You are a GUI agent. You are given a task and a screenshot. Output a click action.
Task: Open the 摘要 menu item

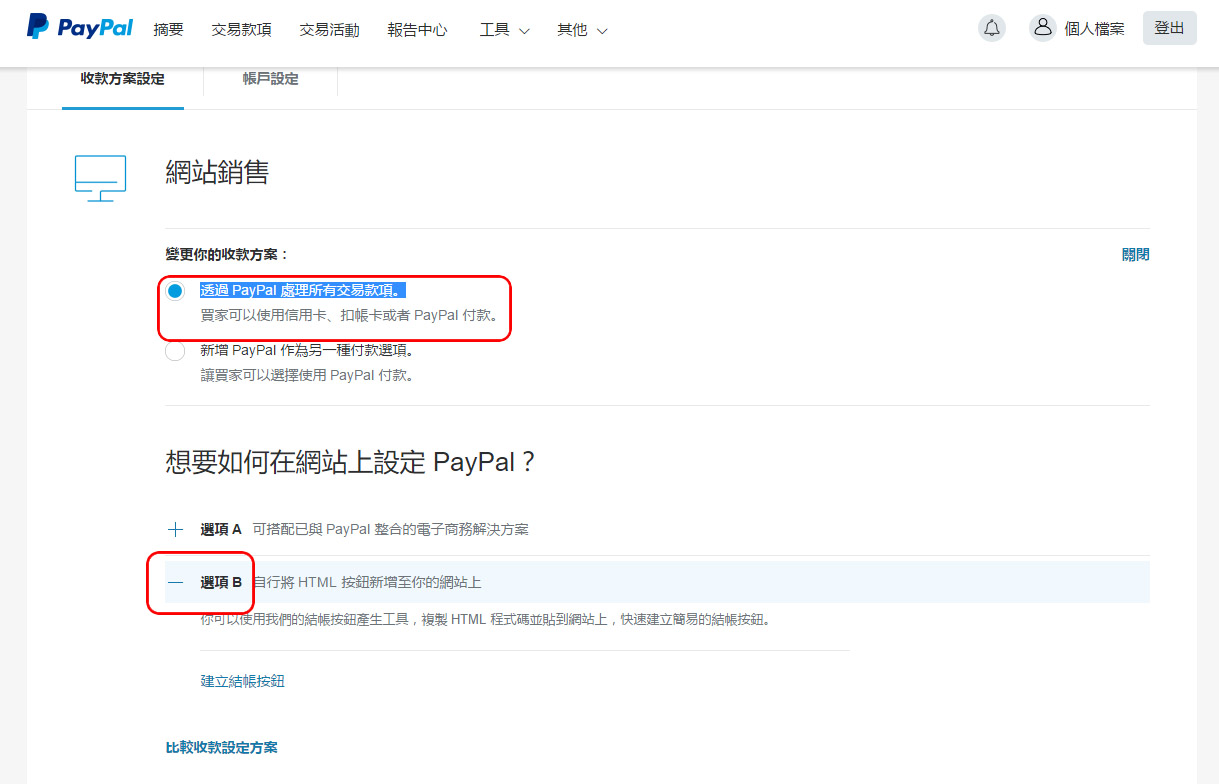[169, 30]
